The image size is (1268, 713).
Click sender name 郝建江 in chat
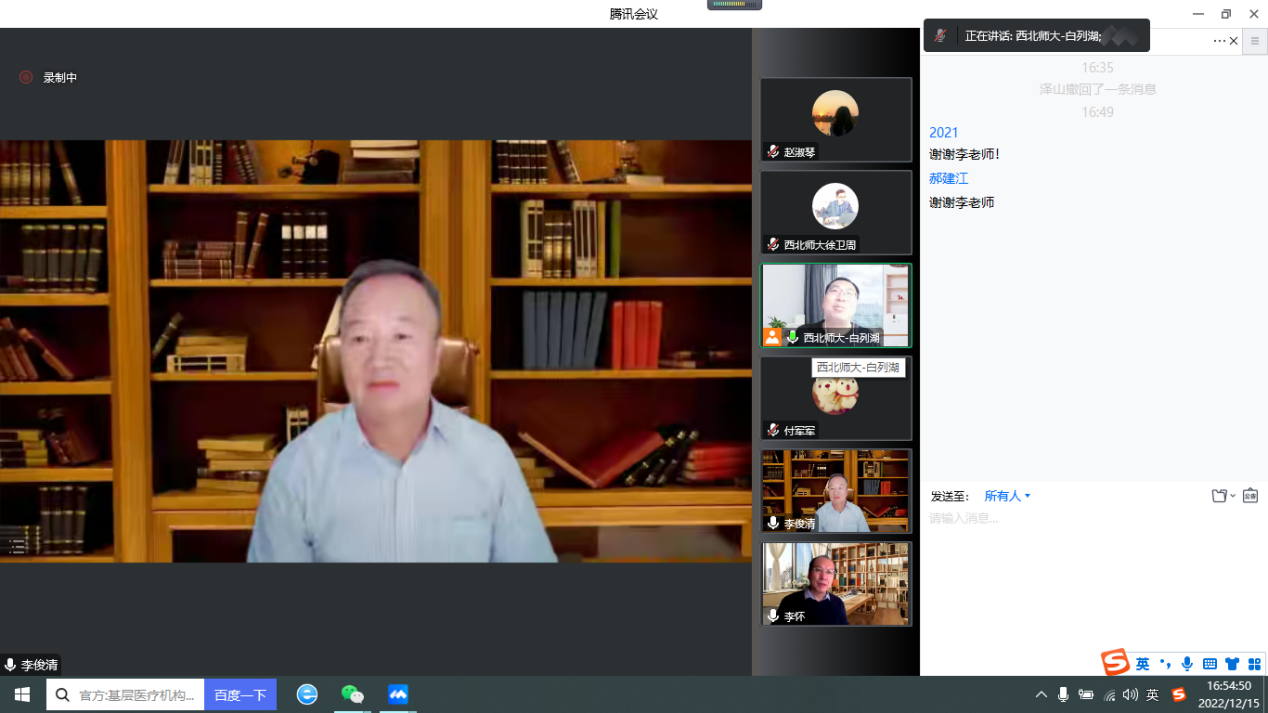tap(948, 178)
